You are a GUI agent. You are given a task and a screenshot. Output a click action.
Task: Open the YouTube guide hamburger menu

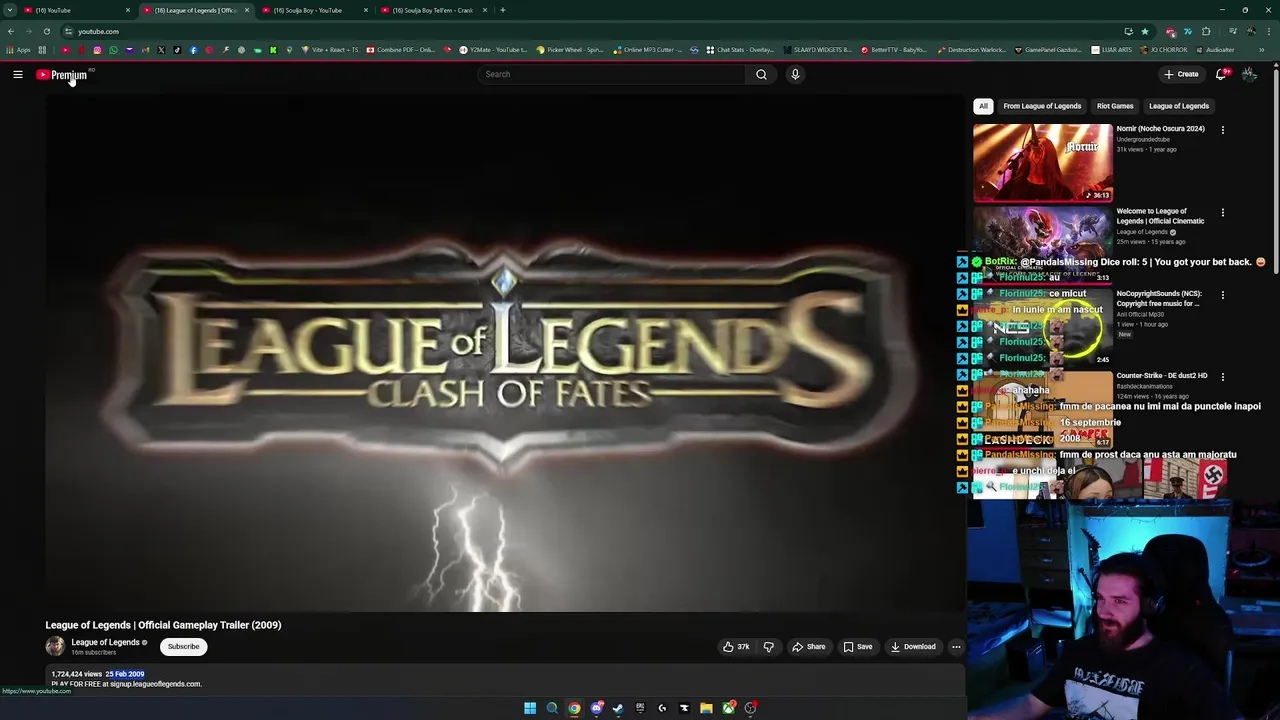(18, 74)
